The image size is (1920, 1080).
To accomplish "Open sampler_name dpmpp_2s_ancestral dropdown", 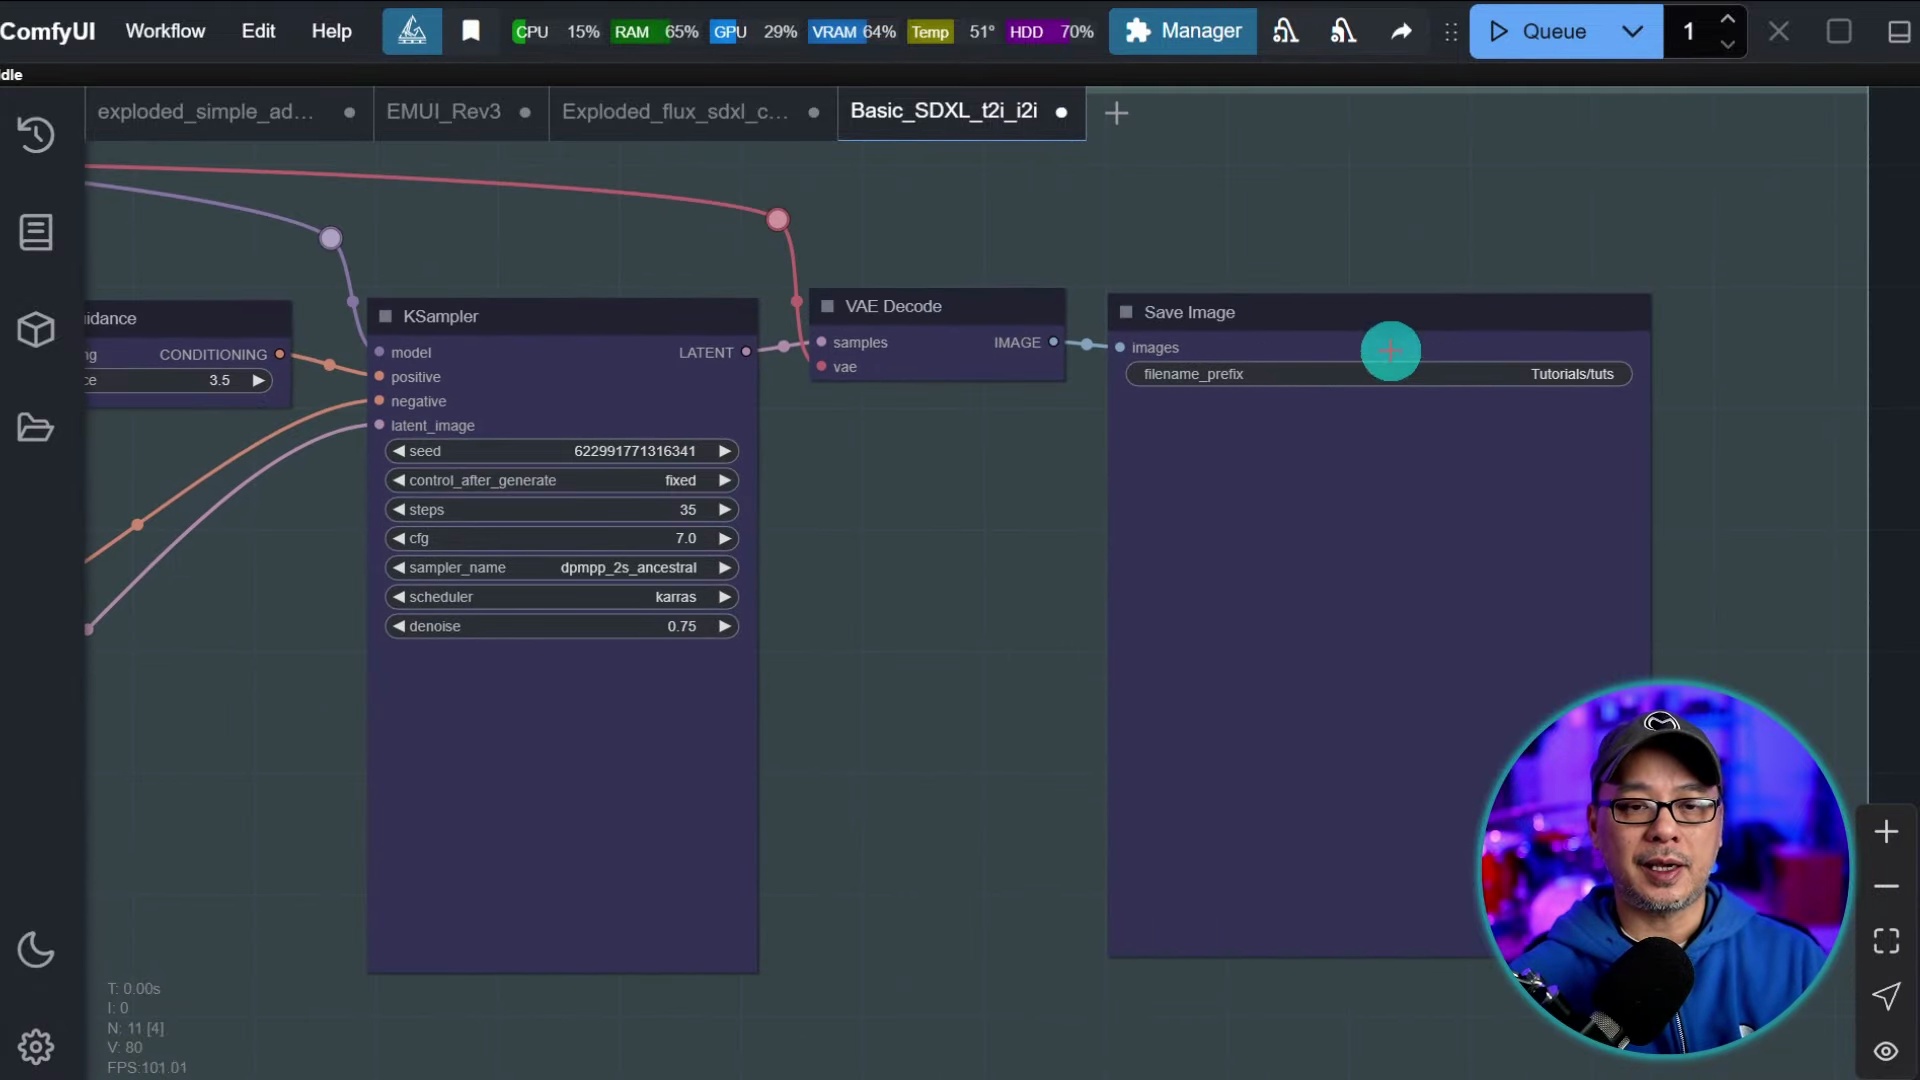I will (562, 567).
